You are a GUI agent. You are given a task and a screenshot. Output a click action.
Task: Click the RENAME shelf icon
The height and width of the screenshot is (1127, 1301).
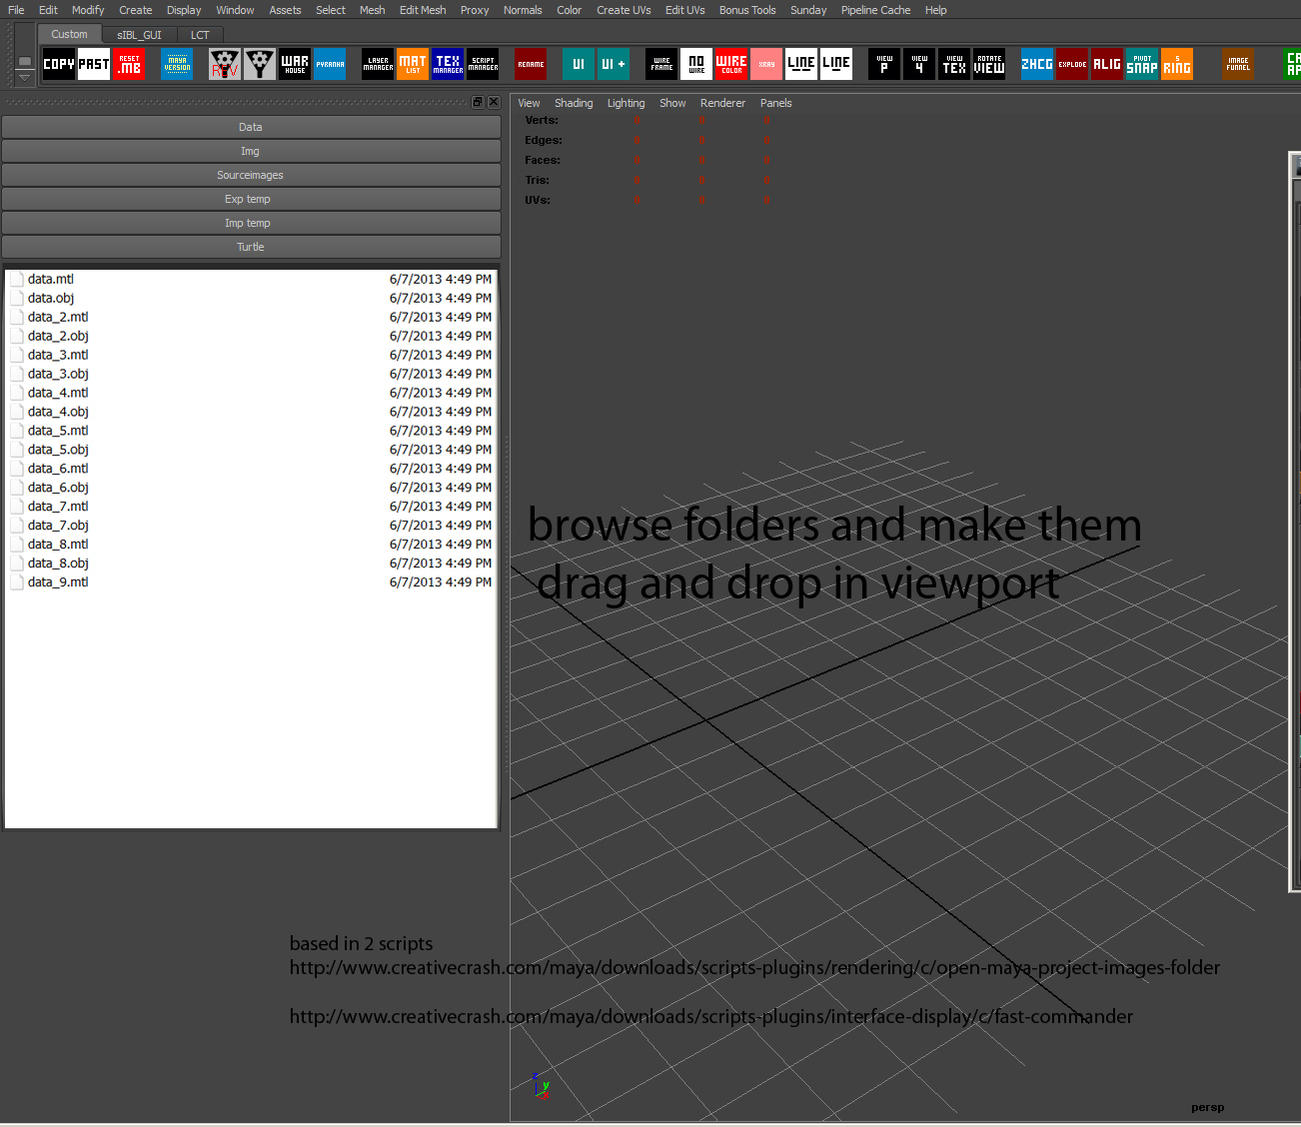coord(530,63)
